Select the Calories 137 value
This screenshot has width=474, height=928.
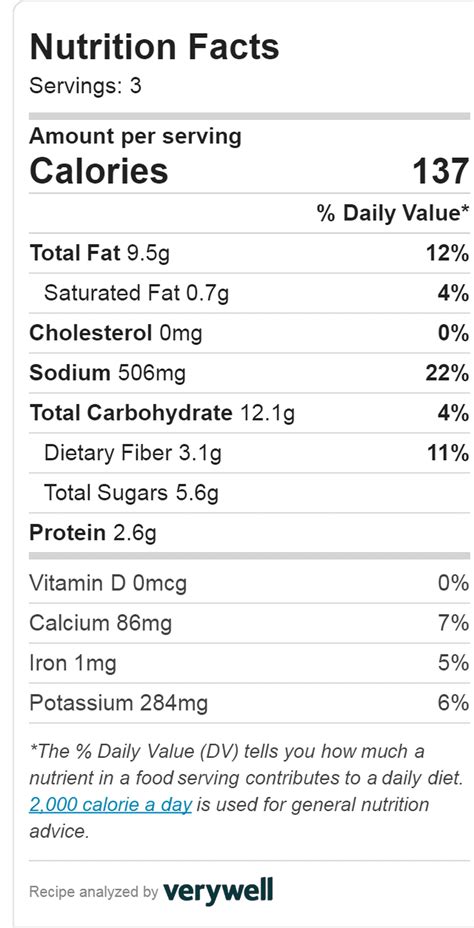pyautogui.click(x=440, y=172)
